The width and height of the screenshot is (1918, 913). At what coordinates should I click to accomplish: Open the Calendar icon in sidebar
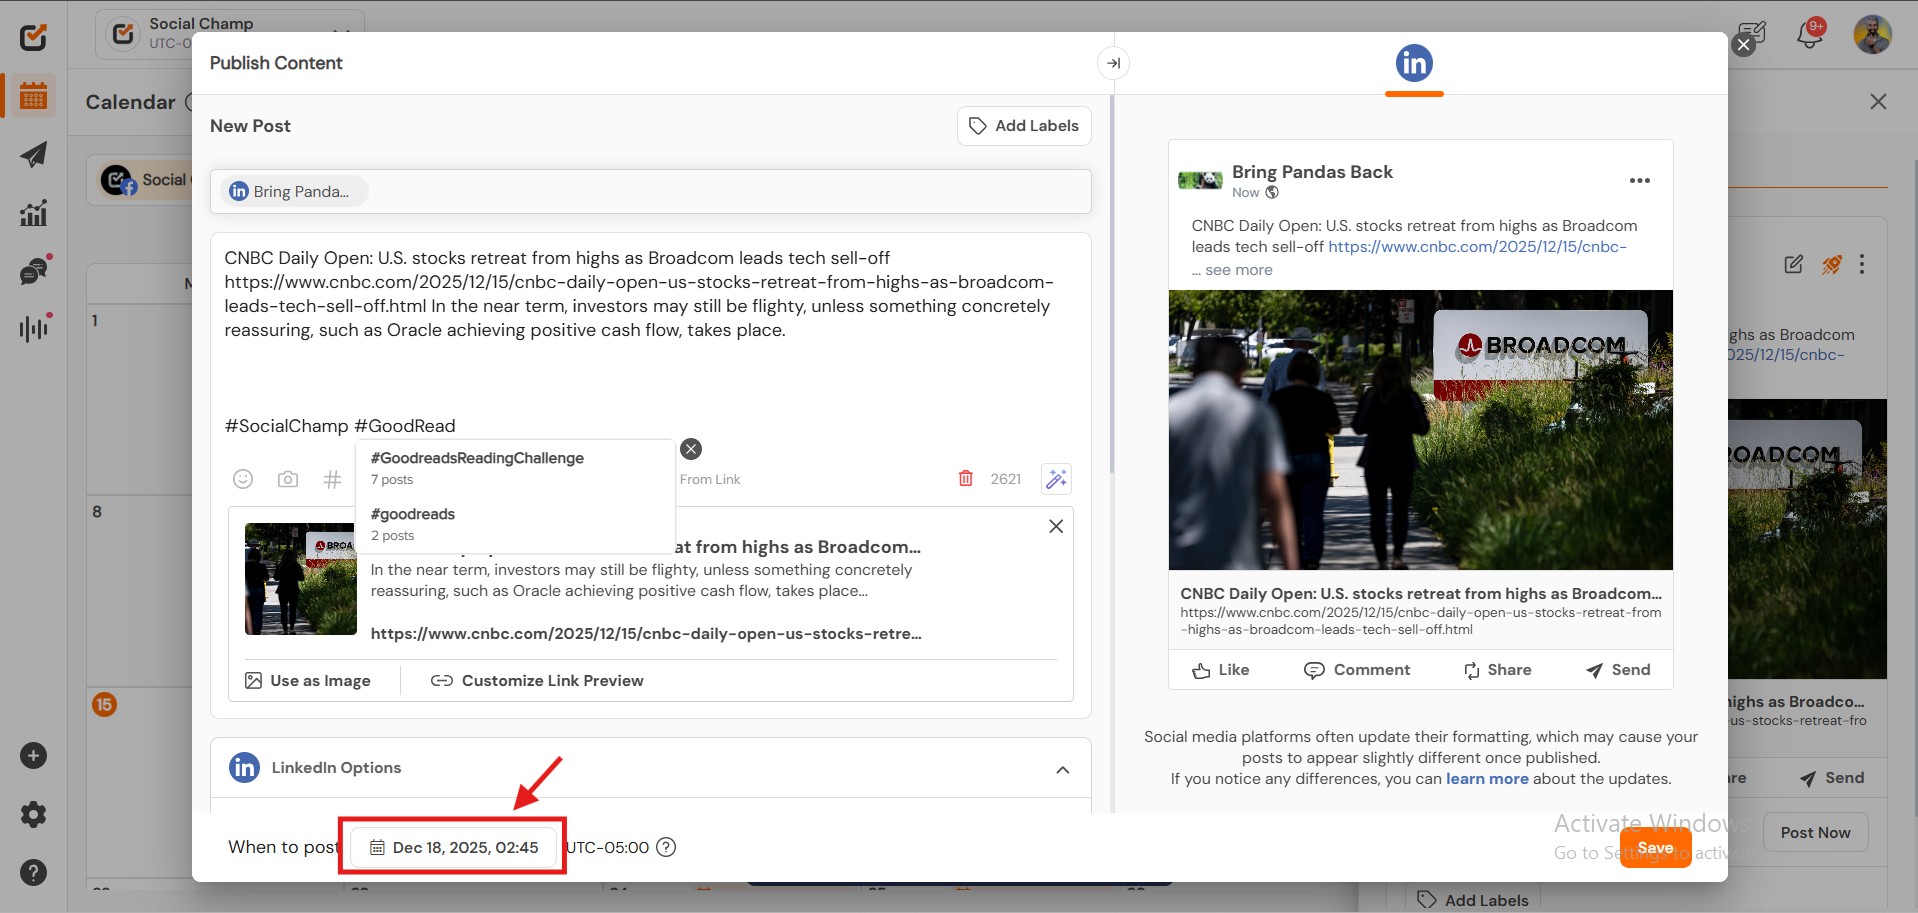point(34,97)
